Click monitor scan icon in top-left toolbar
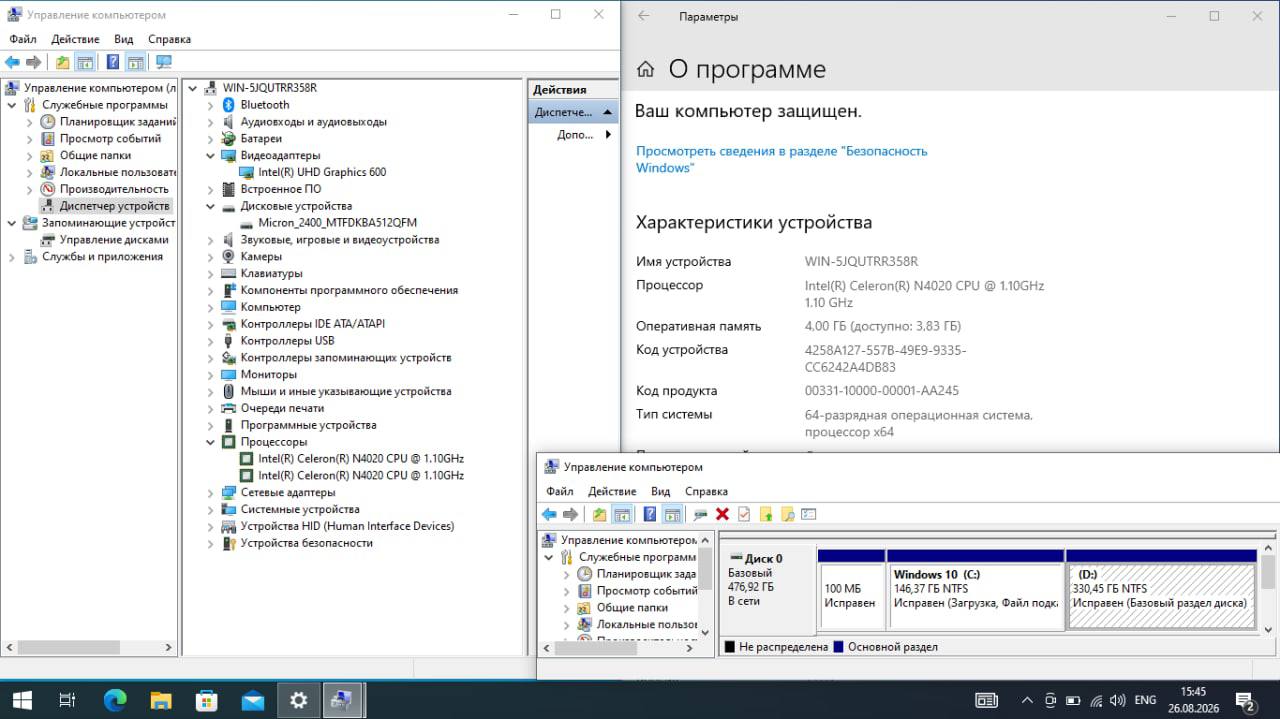The height and width of the screenshot is (719, 1280). [x=163, y=62]
